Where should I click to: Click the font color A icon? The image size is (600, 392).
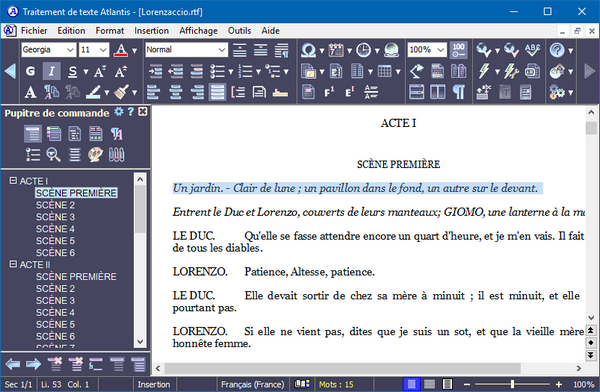click(x=121, y=50)
